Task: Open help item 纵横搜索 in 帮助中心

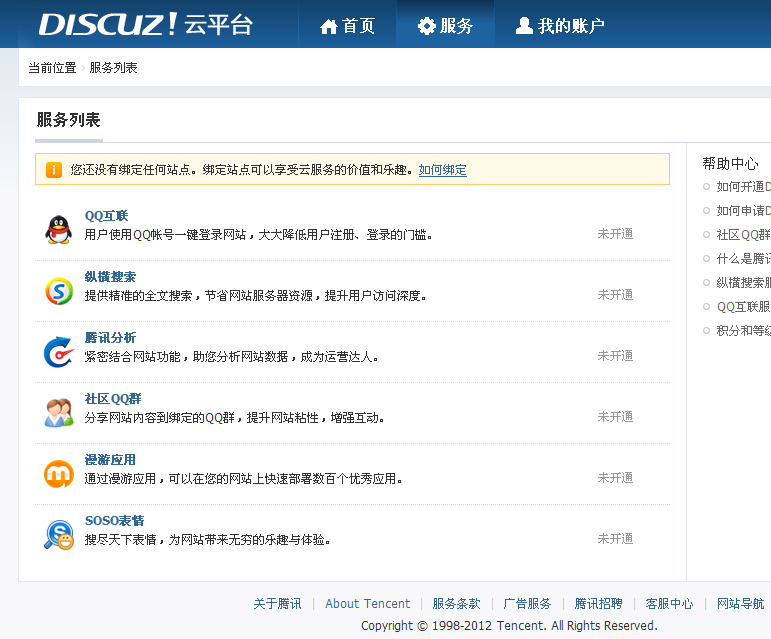Action: (743, 283)
